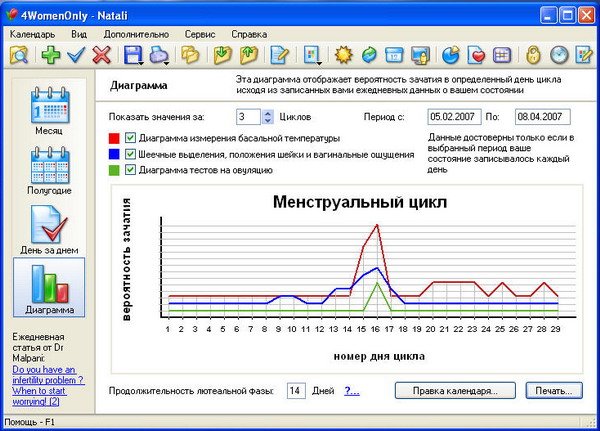
Task: Click the red X delete icon
Action: pos(101,55)
